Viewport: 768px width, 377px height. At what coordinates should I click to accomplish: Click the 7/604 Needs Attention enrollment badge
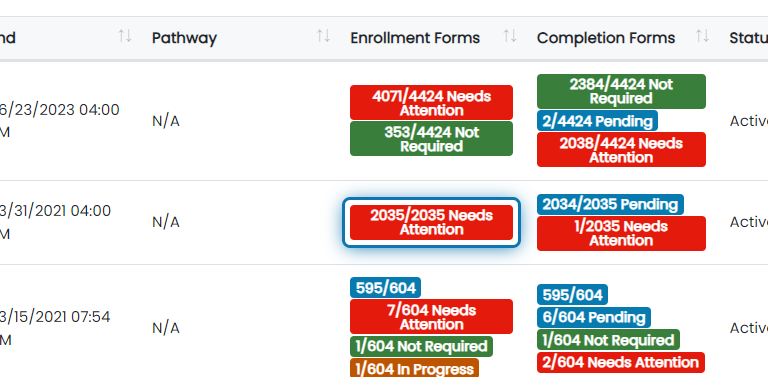point(432,317)
